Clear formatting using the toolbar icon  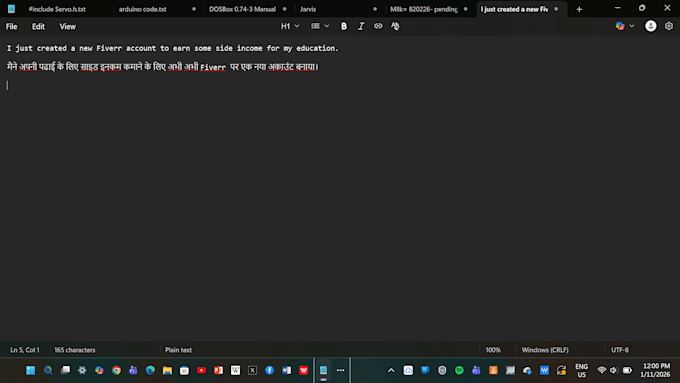click(395, 26)
